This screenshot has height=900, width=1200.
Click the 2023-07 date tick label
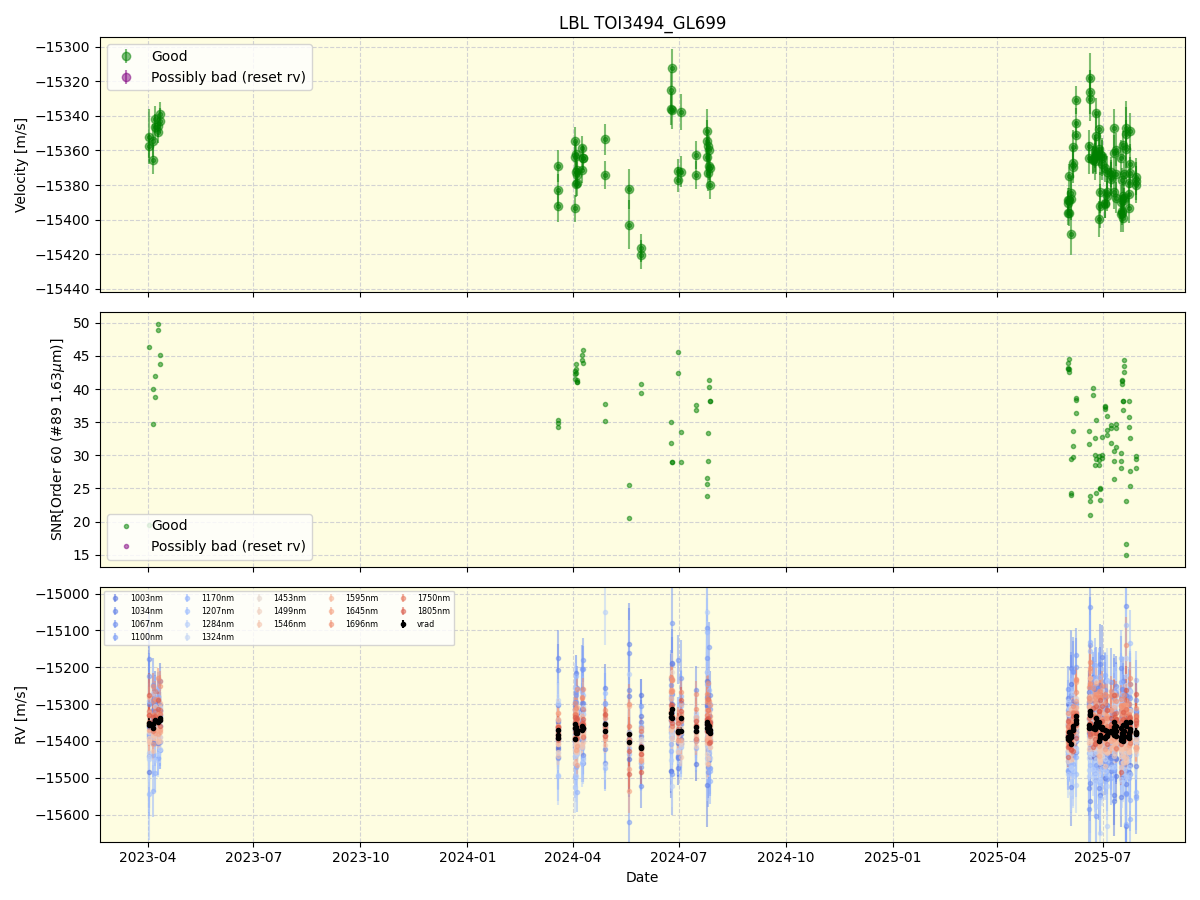click(253, 857)
